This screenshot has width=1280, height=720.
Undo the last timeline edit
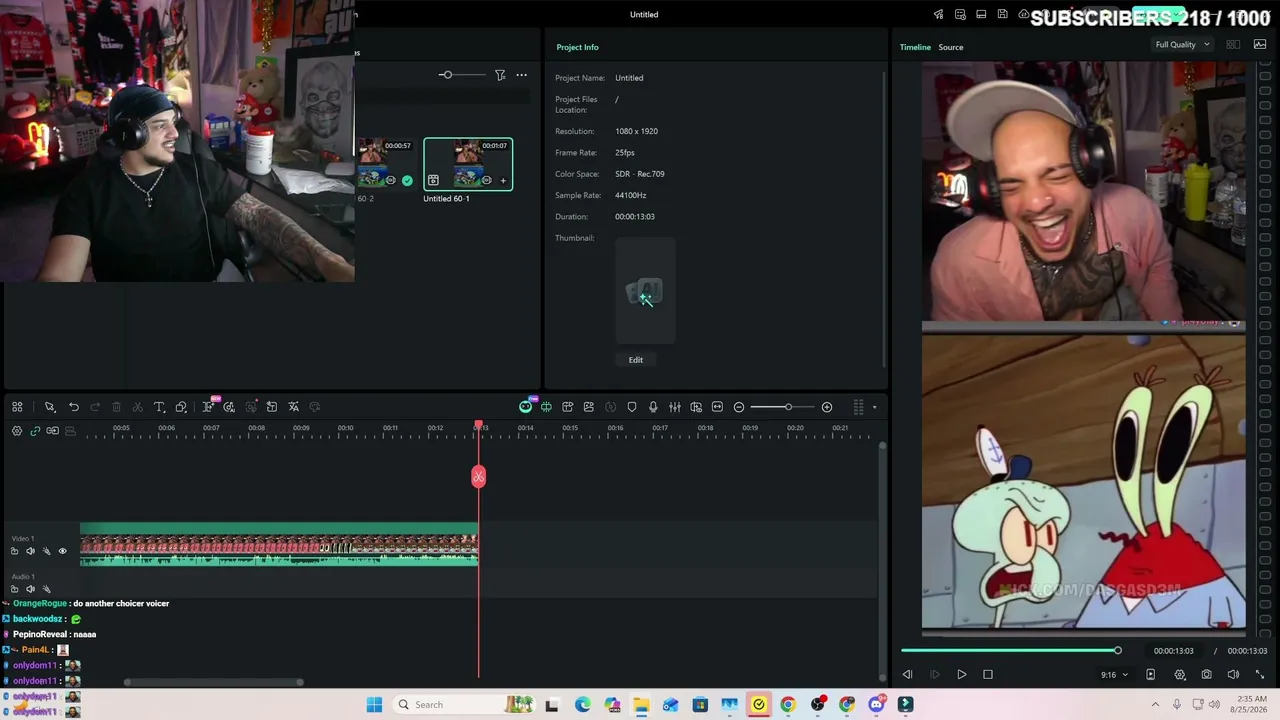[x=74, y=407]
